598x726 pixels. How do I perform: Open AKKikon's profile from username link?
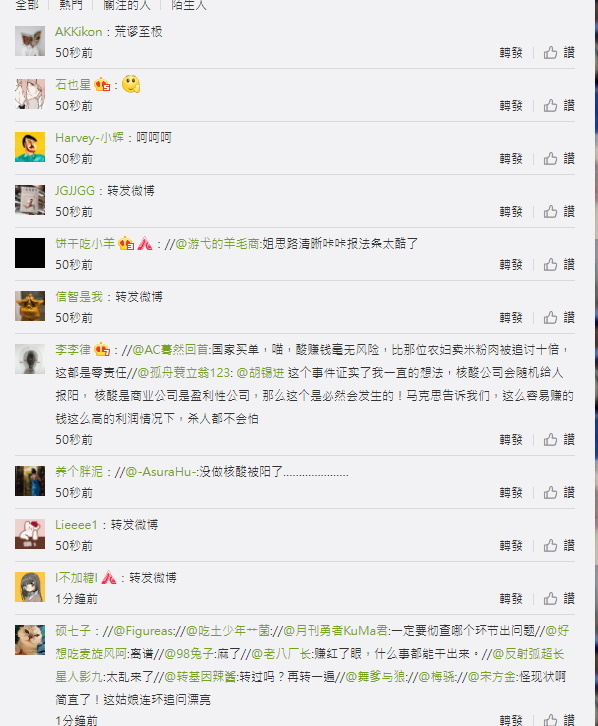78,31
